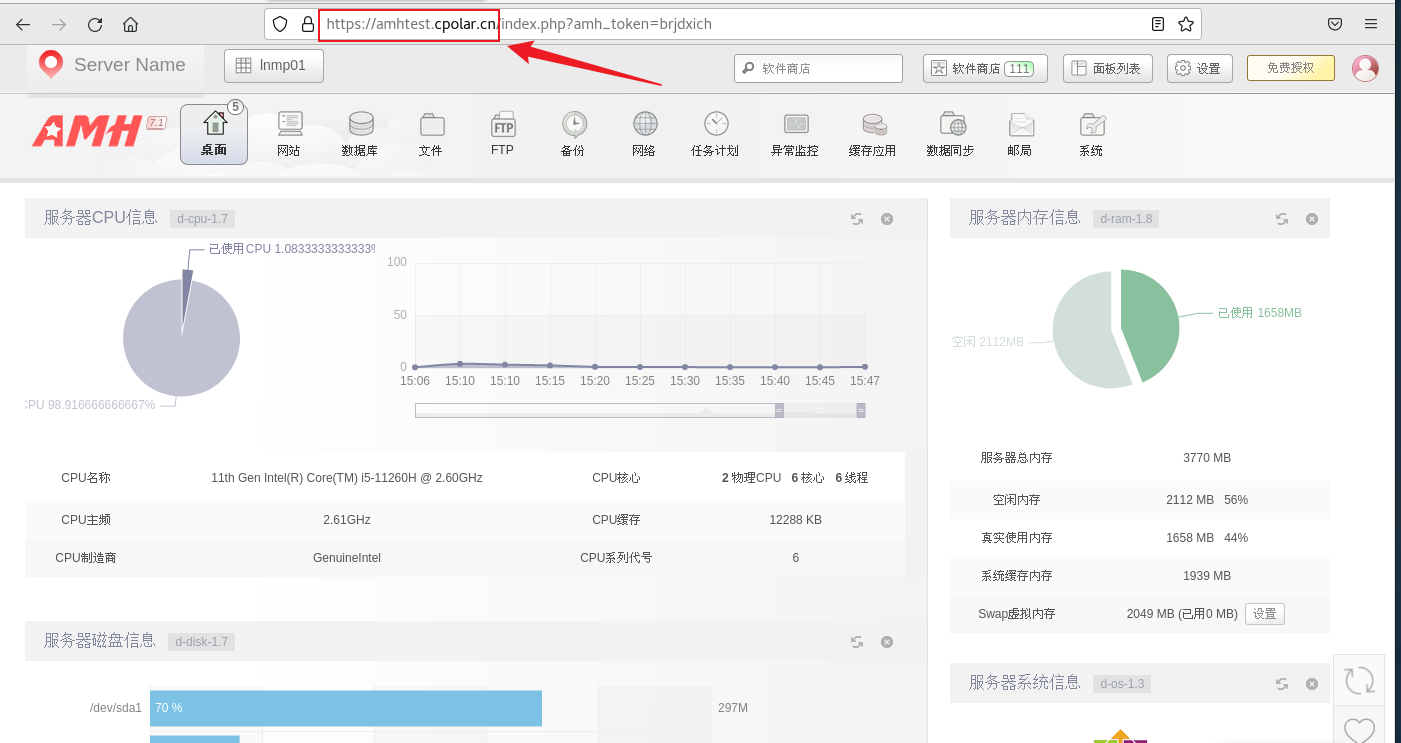1401x743 pixels.
Task: Close the 服务器CPU信息 panel
Action: 887,219
